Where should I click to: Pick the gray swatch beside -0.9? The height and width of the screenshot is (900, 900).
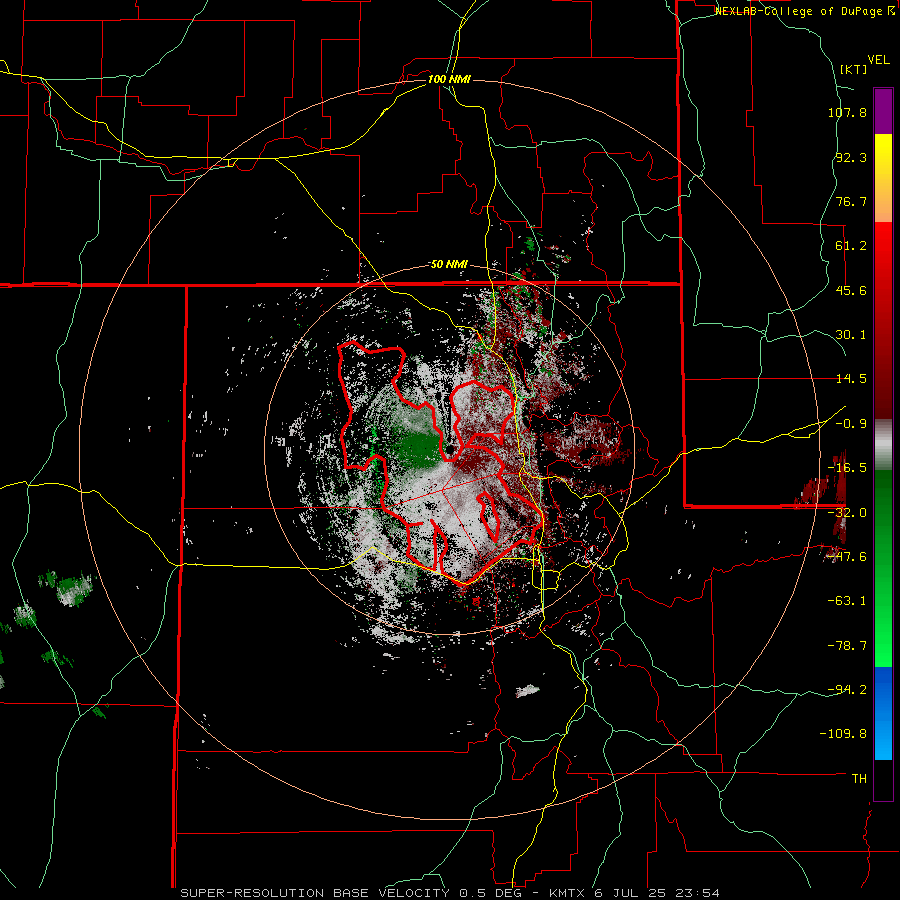point(883,445)
